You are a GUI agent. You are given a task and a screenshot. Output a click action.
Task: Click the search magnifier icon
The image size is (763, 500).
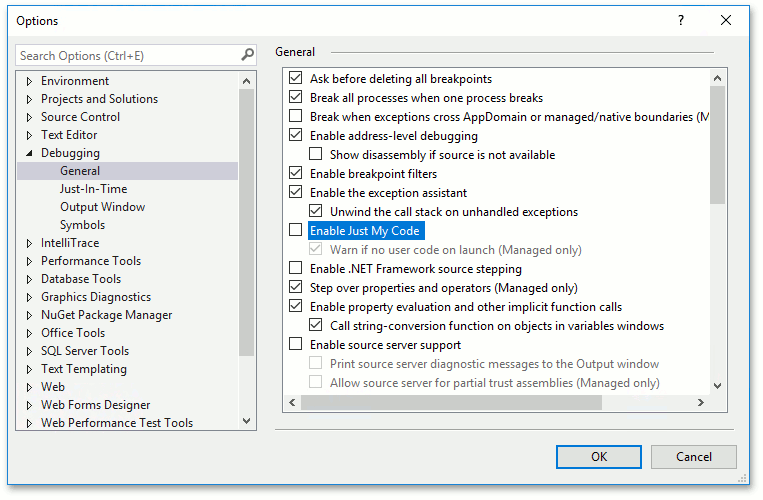tap(248, 54)
